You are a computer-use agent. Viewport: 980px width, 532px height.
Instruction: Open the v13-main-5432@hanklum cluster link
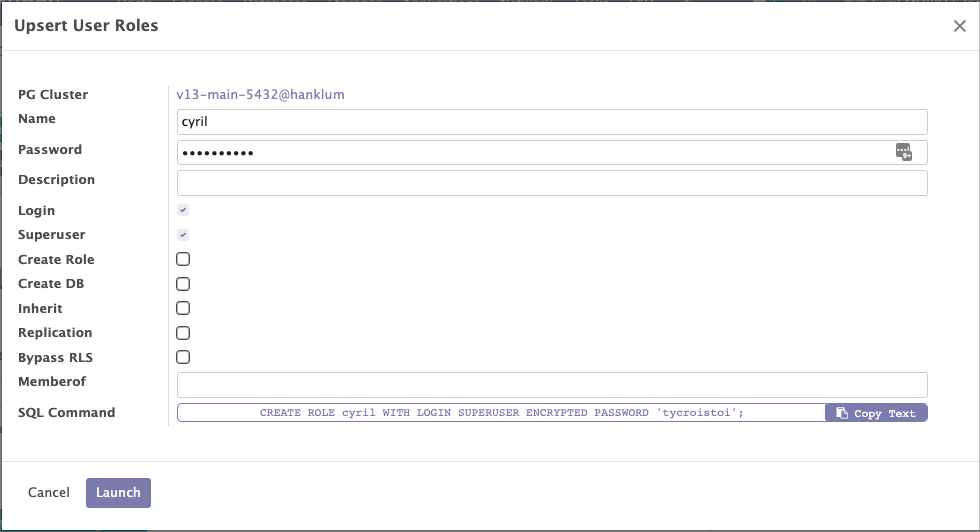(260, 95)
